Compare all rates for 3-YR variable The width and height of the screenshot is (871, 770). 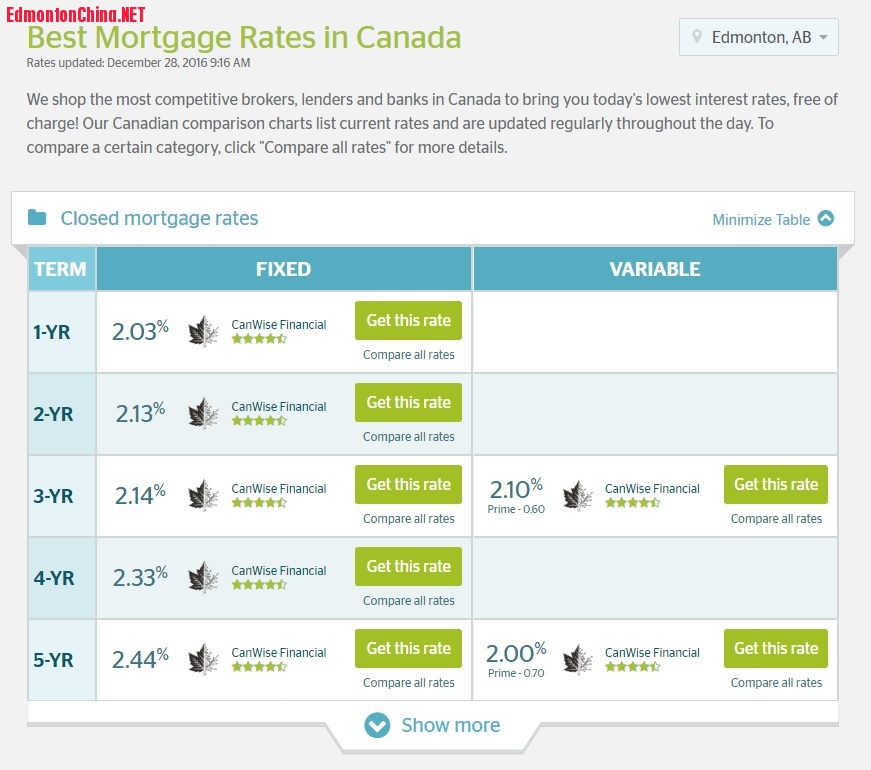tap(776, 519)
